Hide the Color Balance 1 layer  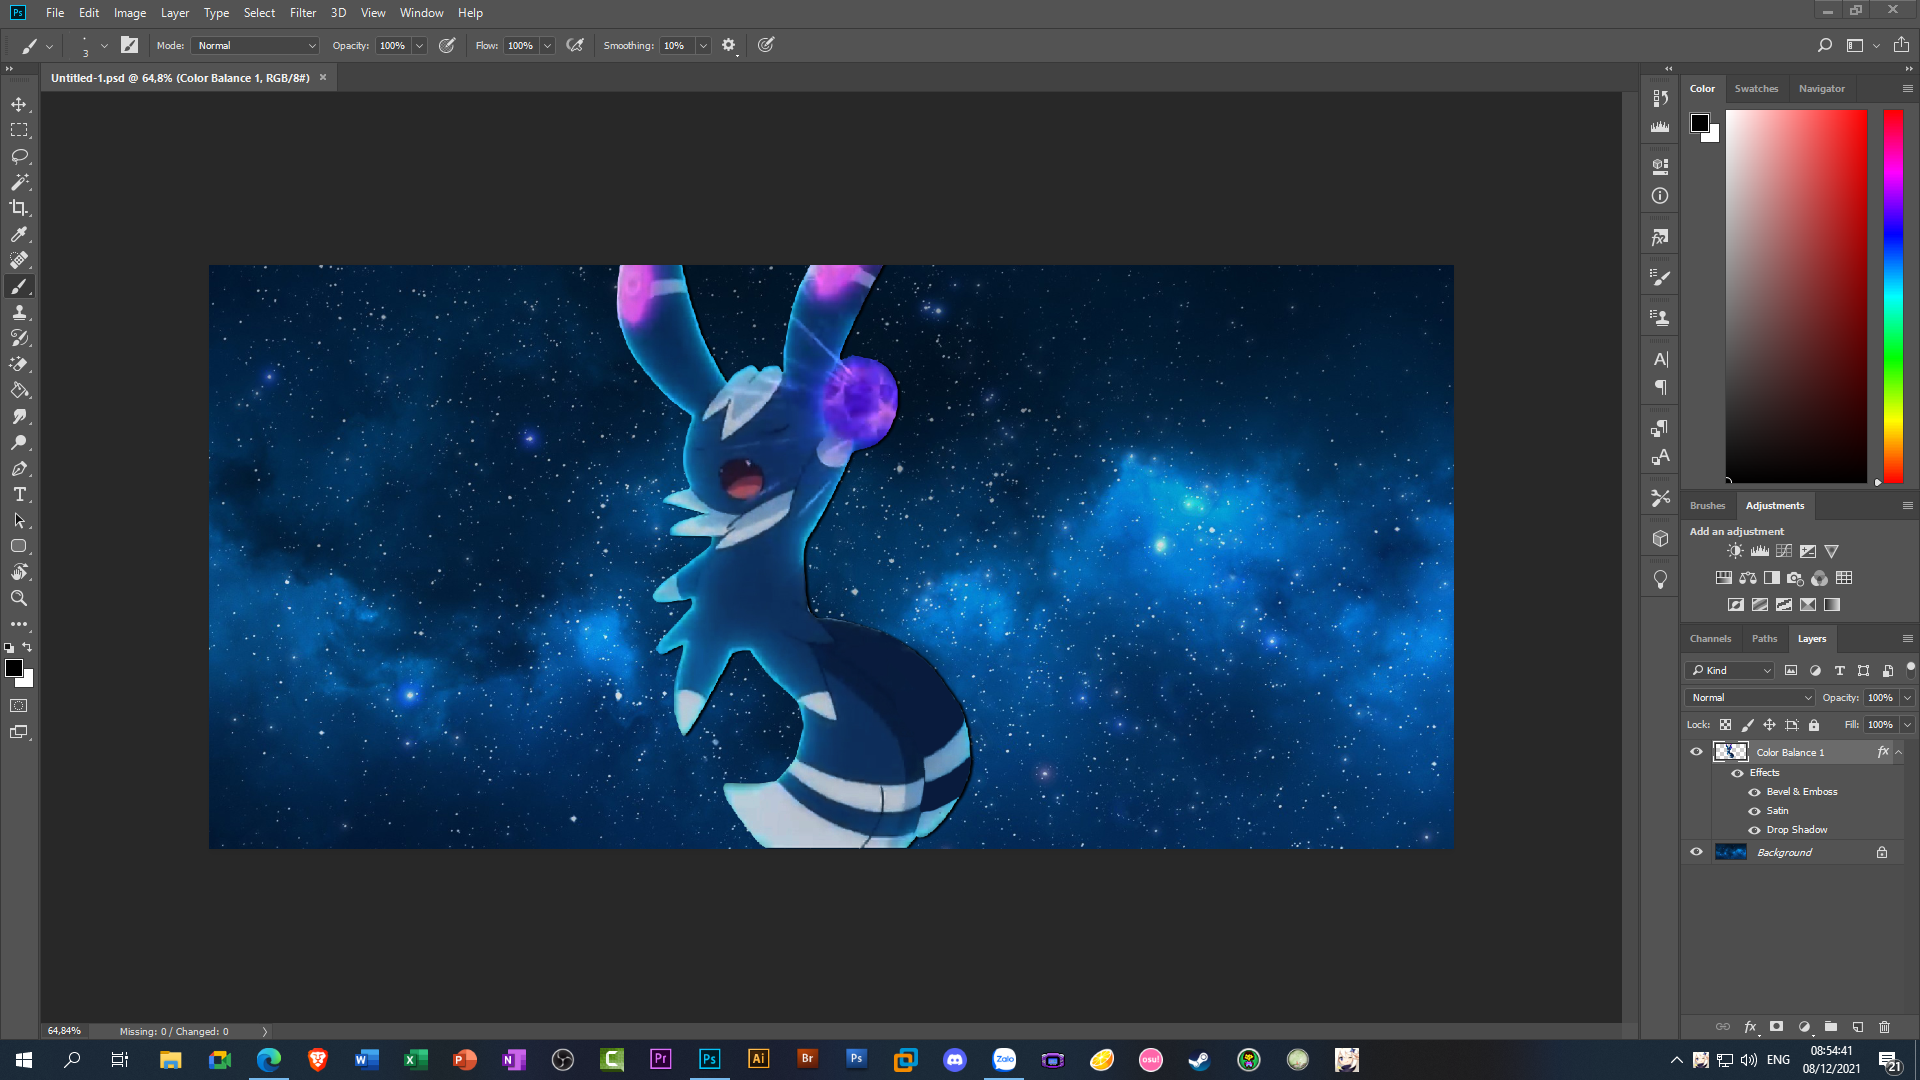point(1696,752)
